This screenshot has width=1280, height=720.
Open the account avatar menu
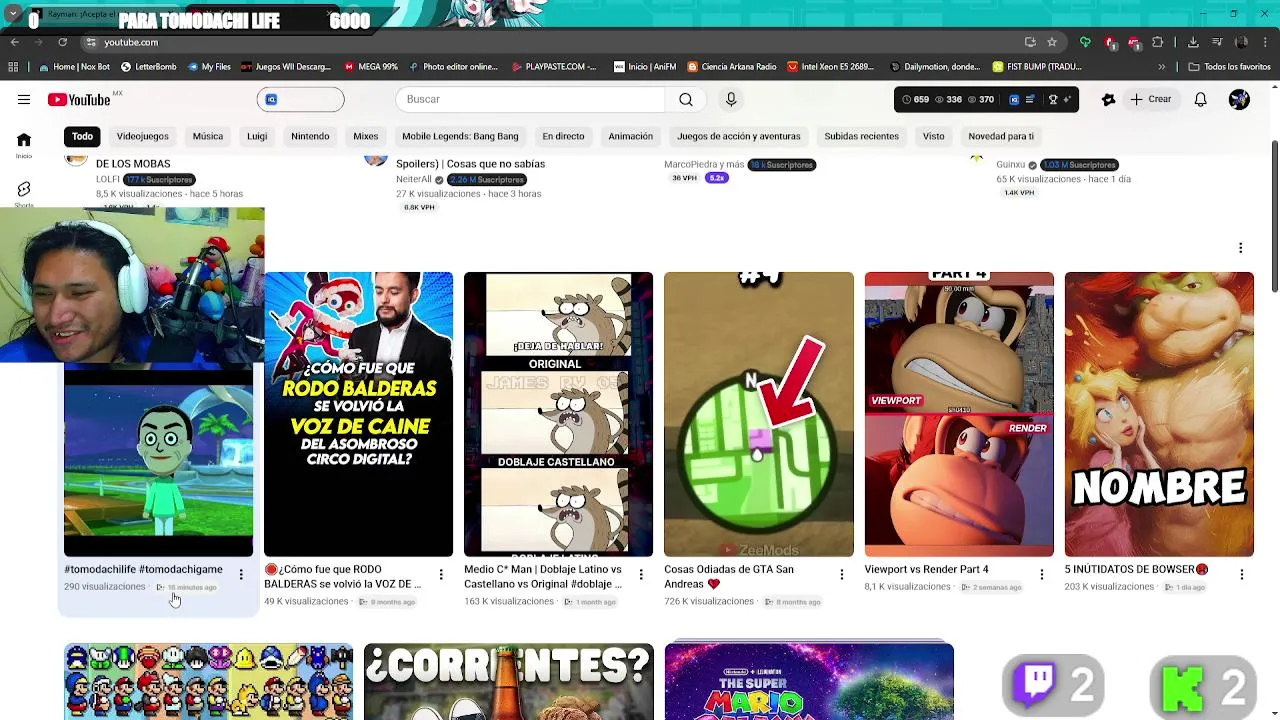click(1239, 99)
